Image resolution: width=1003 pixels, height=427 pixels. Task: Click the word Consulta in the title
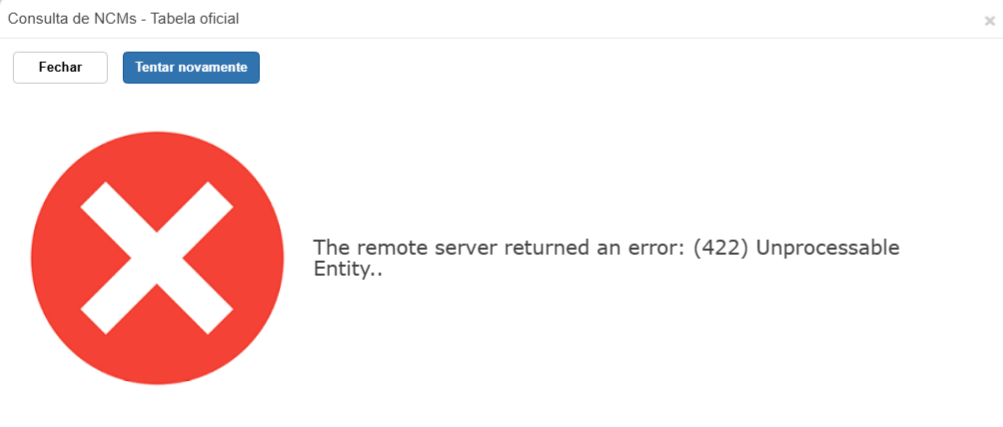[37, 19]
